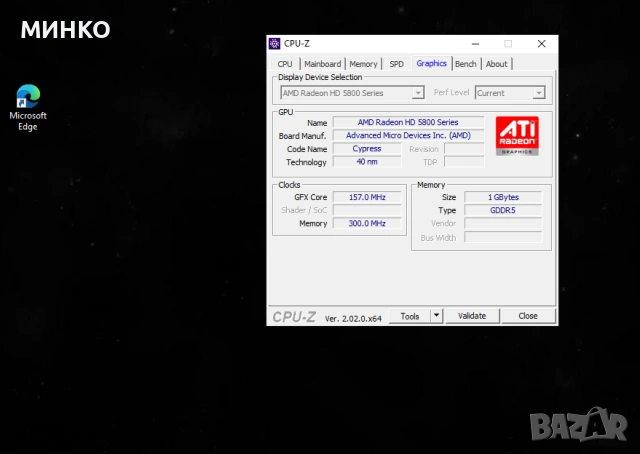Image resolution: width=640 pixels, height=454 pixels.
Task: Click the GPU Name field value
Action: pyautogui.click(x=408, y=122)
